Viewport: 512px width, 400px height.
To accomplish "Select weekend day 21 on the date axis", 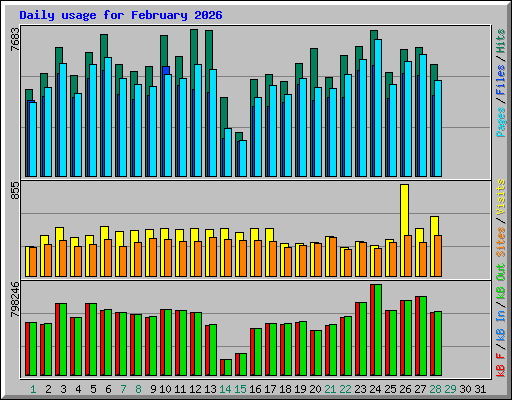I will click(330, 389).
